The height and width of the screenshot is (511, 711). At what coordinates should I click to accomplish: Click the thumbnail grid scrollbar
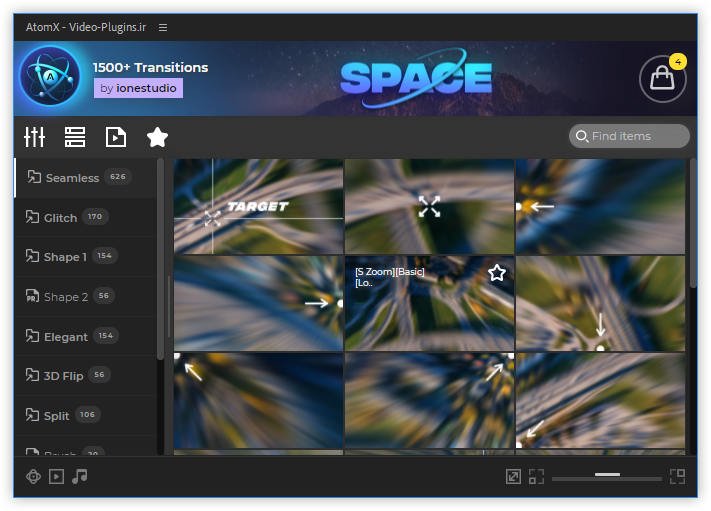pyautogui.click(x=693, y=223)
